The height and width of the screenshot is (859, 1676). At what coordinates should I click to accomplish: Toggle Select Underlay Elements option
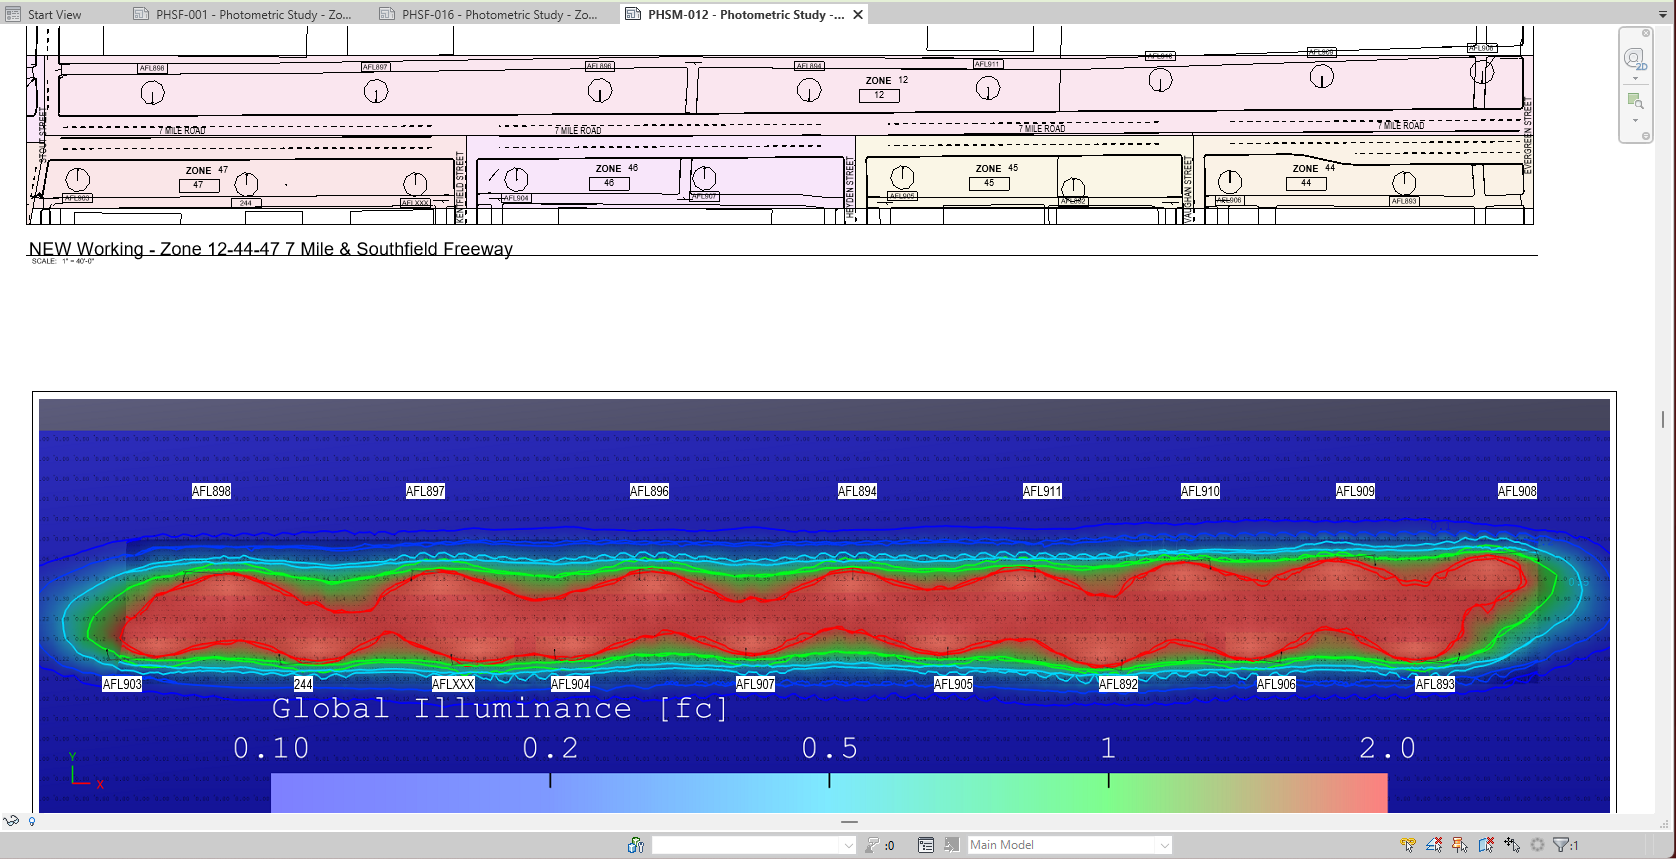pyautogui.click(x=1434, y=845)
